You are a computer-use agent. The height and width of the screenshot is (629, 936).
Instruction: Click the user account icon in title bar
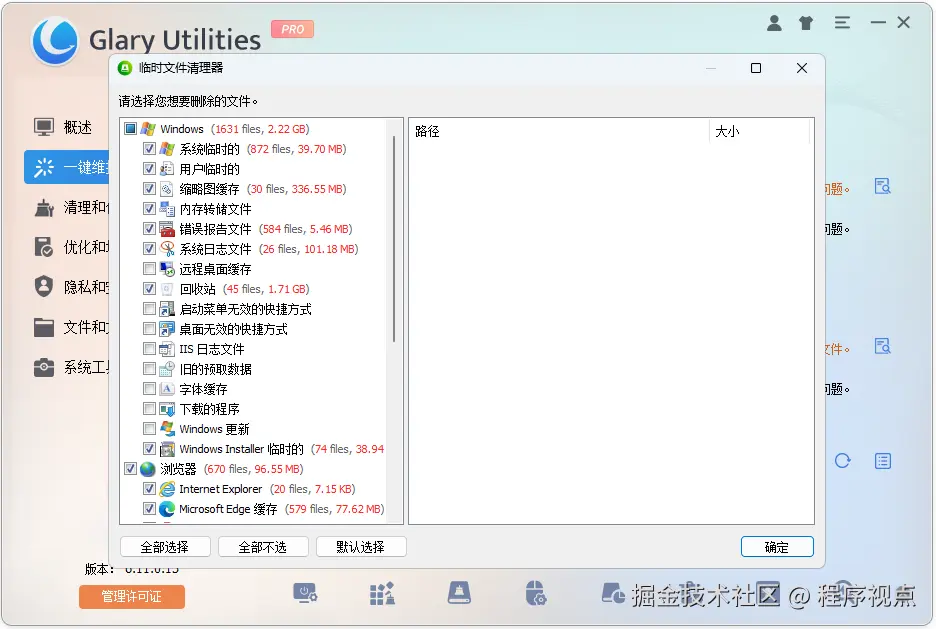[x=774, y=21]
